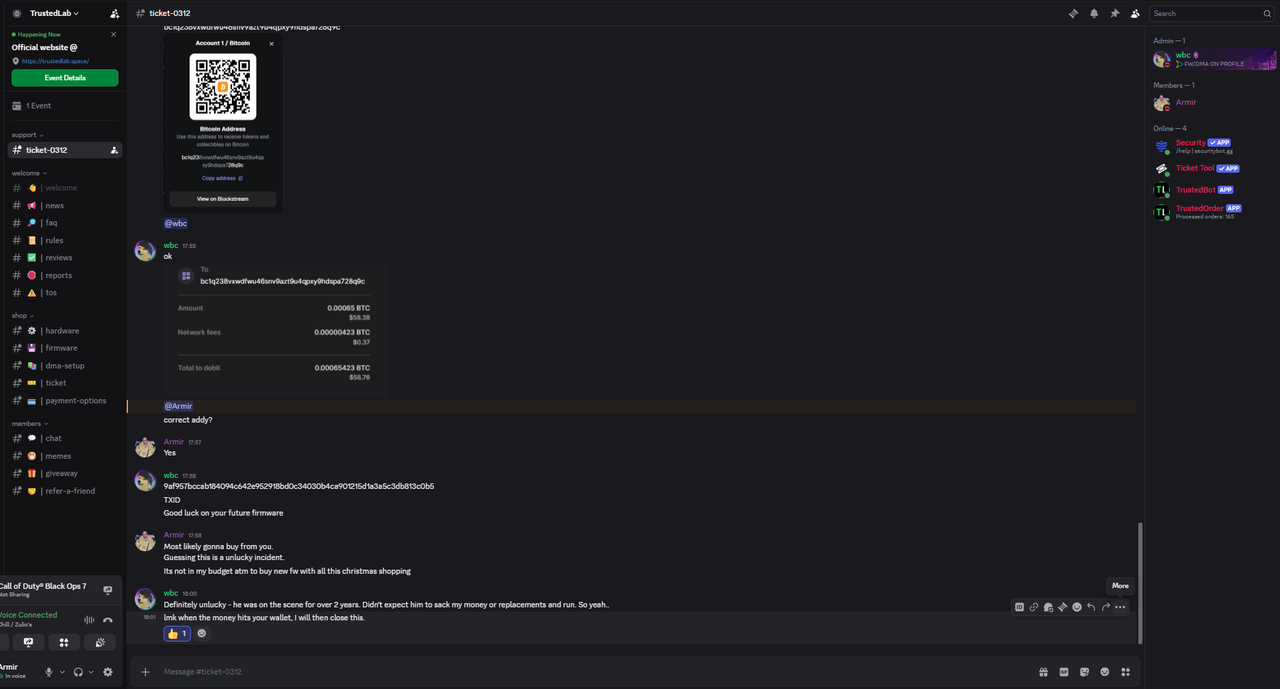
Task: Click Event Details button
Action: [65, 78]
